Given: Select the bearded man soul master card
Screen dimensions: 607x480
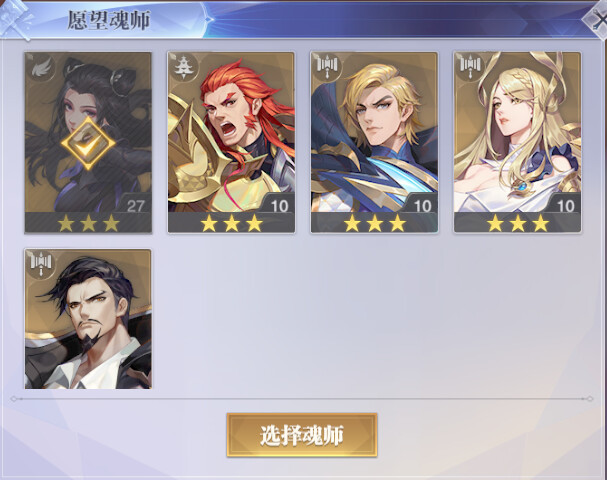Looking at the screenshot, I should [88, 319].
